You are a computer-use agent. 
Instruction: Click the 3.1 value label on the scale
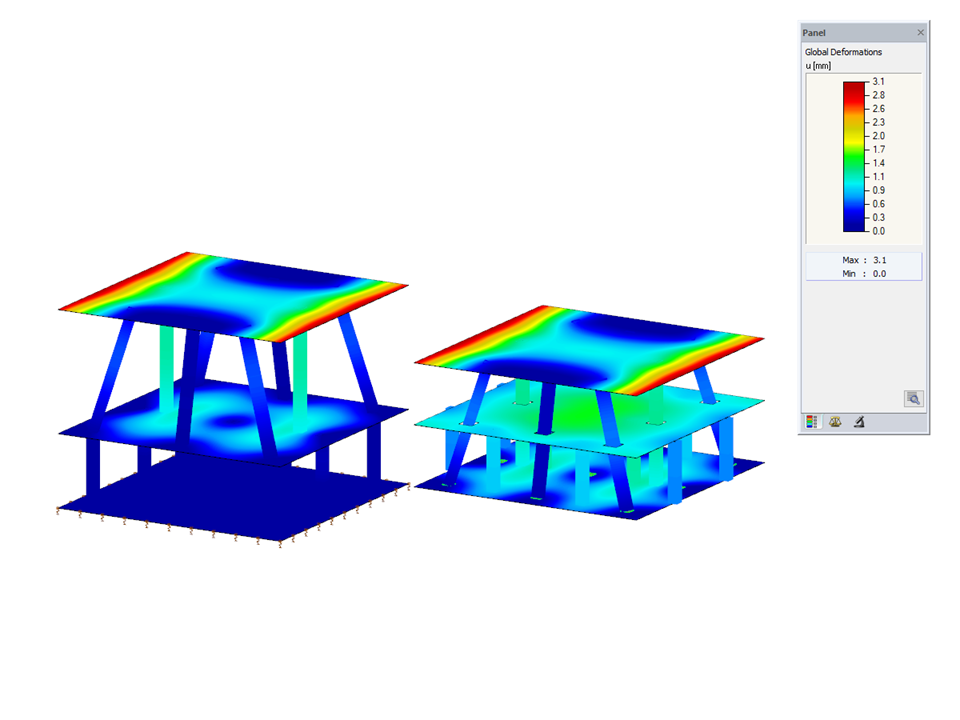click(878, 80)
